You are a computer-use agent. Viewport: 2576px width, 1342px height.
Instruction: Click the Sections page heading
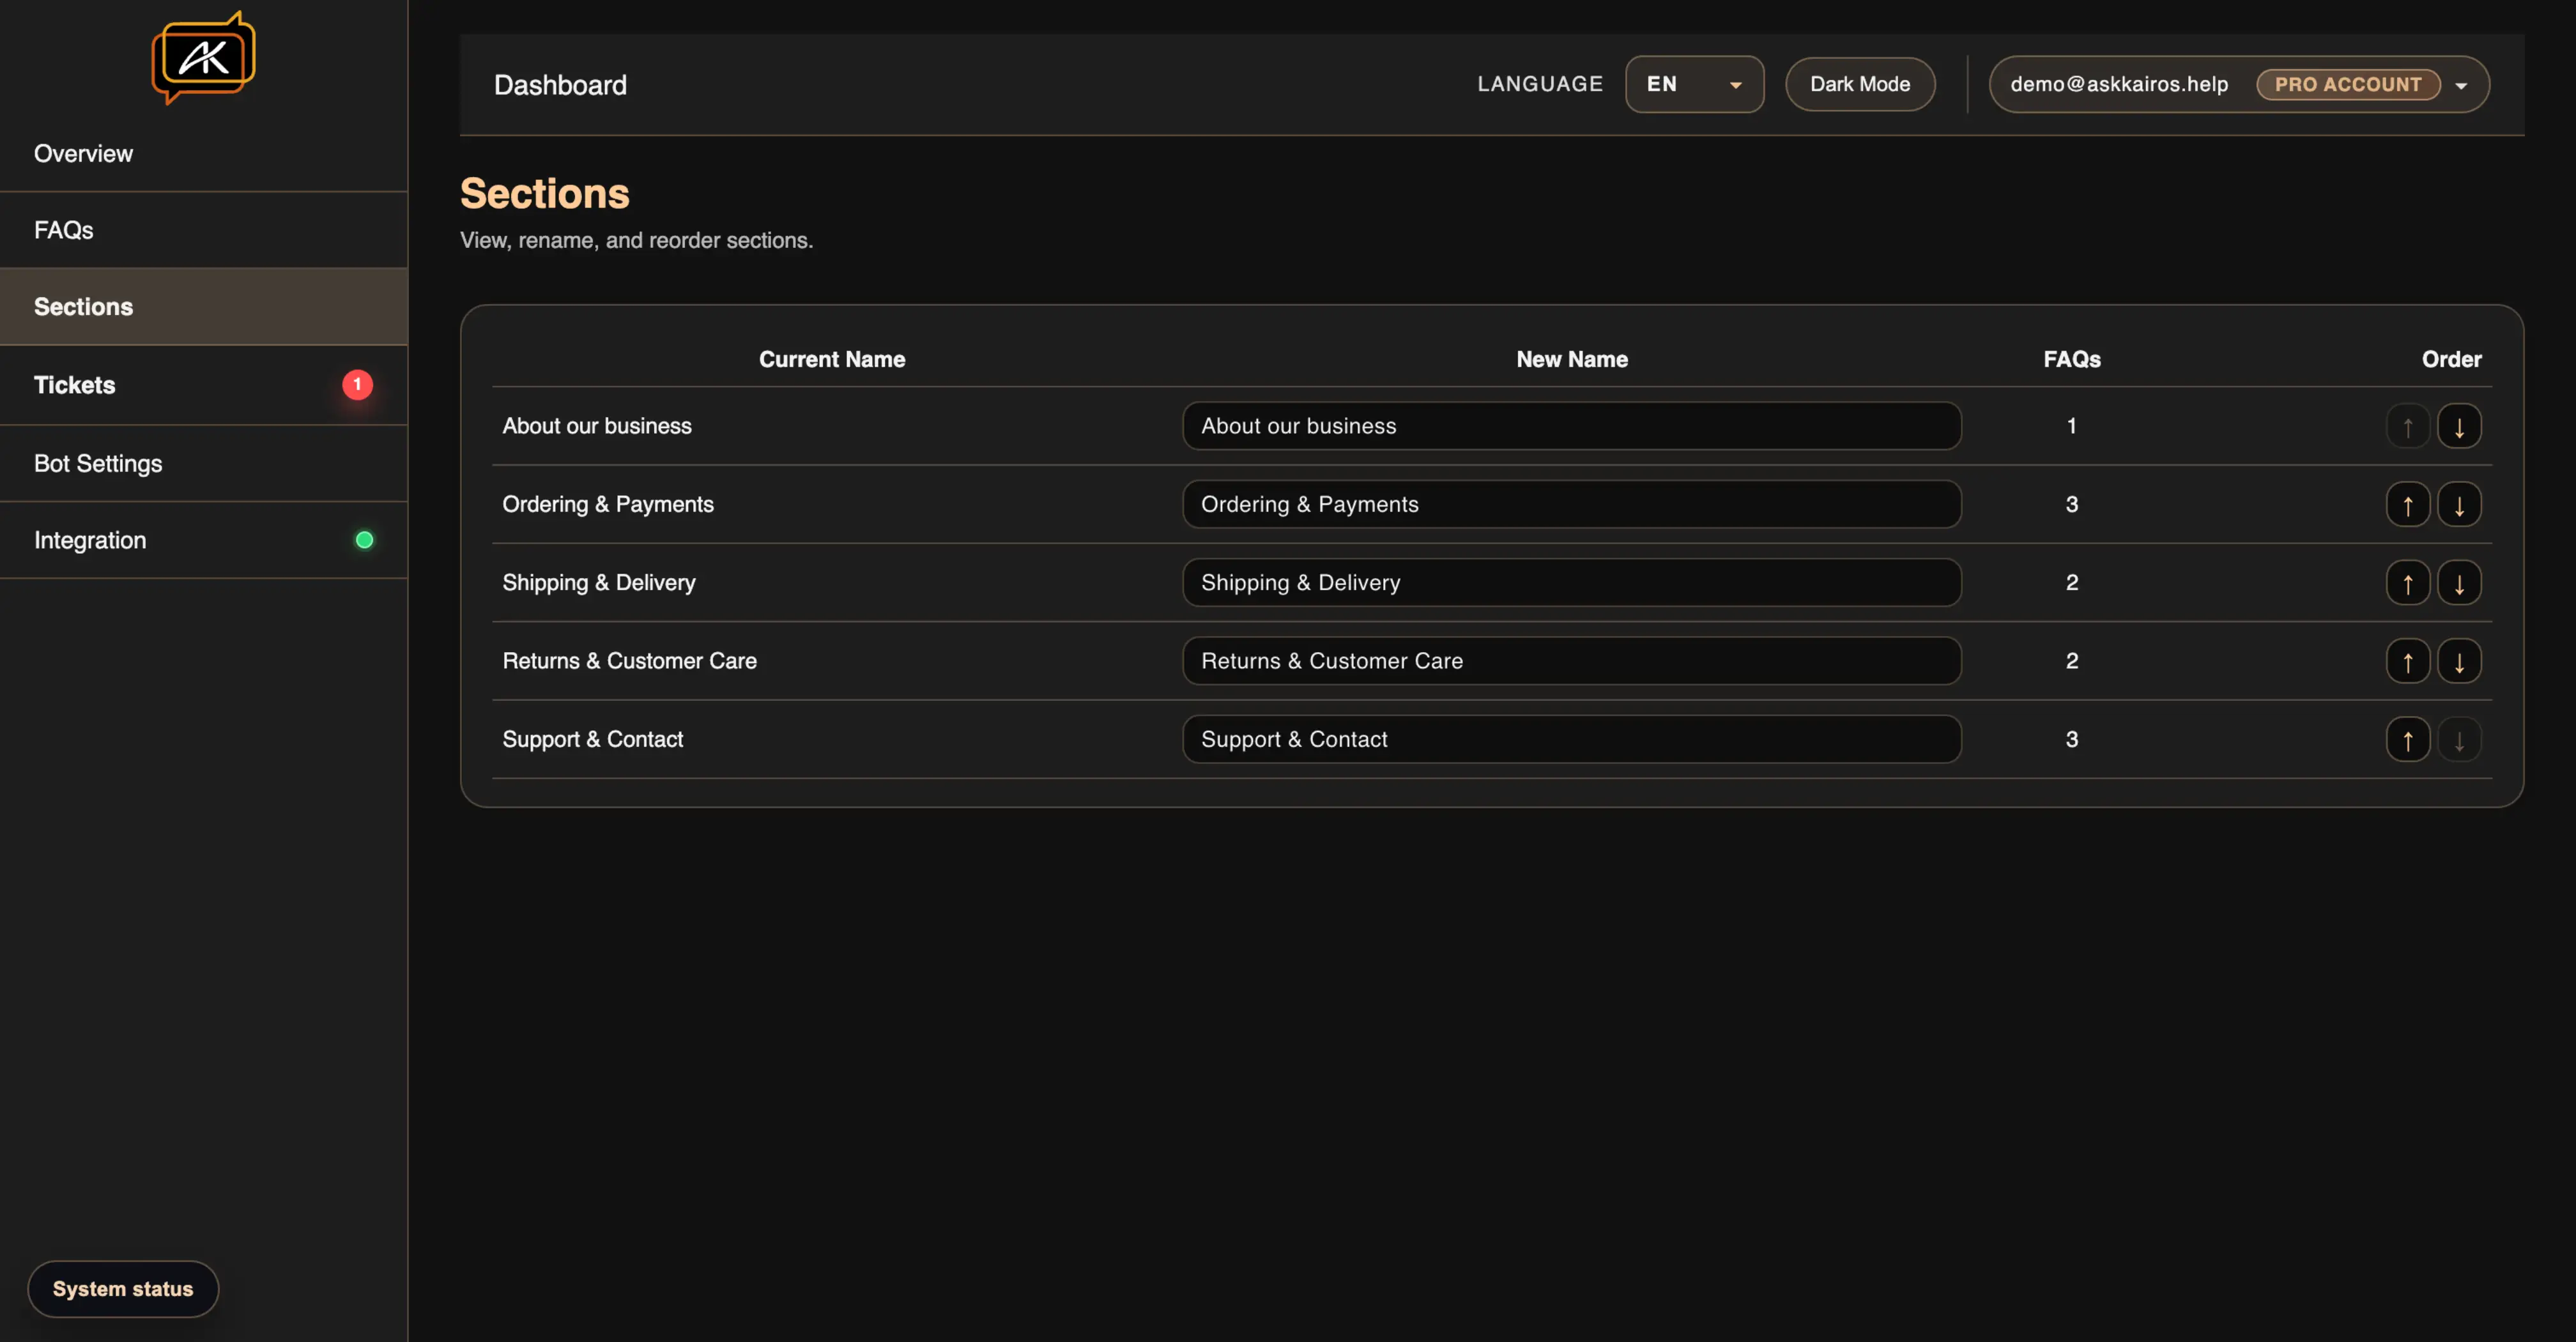pos(544,194)
